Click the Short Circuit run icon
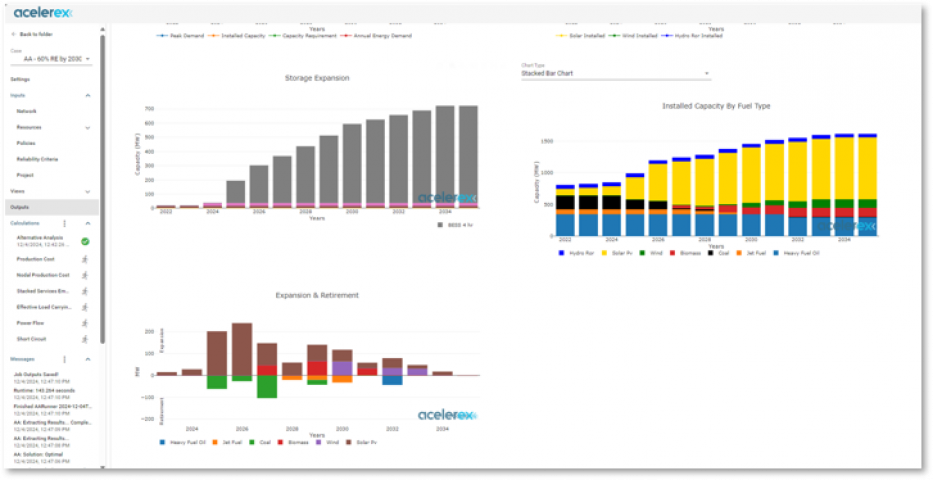Viewport: 933px width, 480px height. coord(85,339)
